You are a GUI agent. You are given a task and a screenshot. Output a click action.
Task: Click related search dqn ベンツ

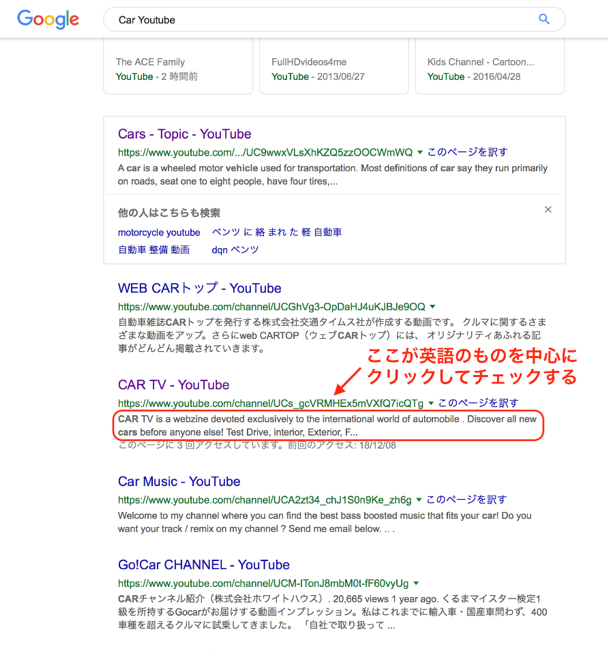[235, 250]
